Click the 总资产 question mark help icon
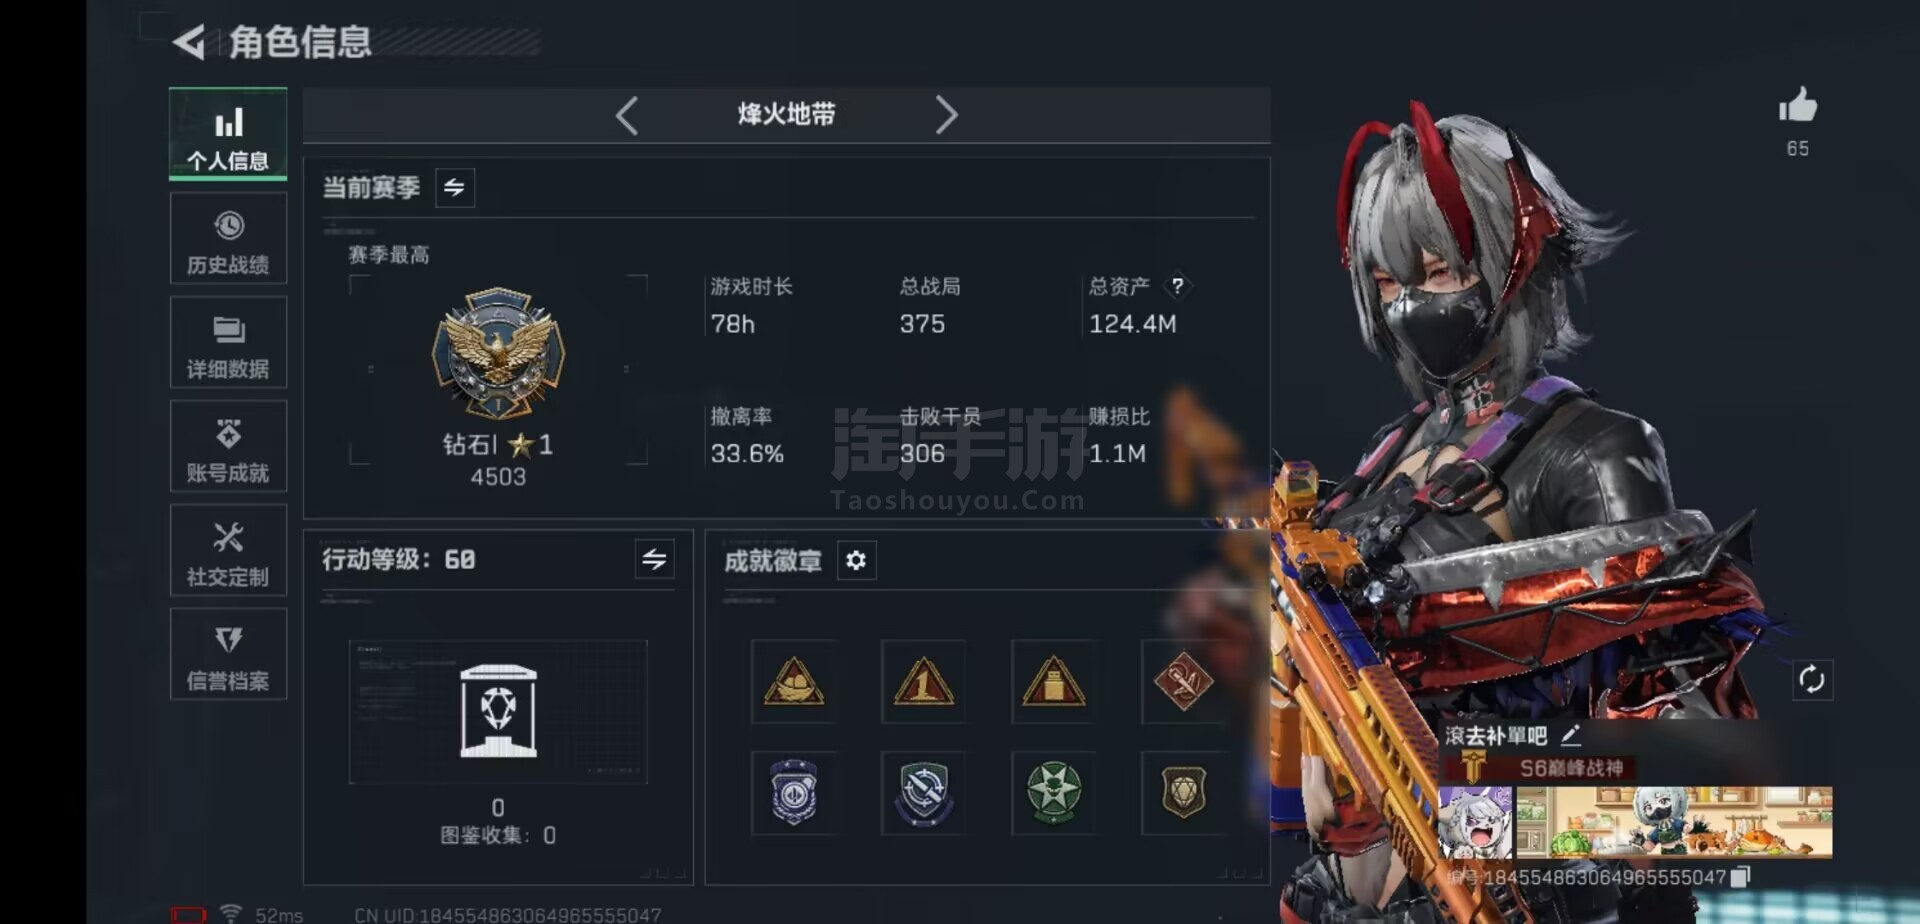Screen dimensions: 1920x924 (1178, 286)
